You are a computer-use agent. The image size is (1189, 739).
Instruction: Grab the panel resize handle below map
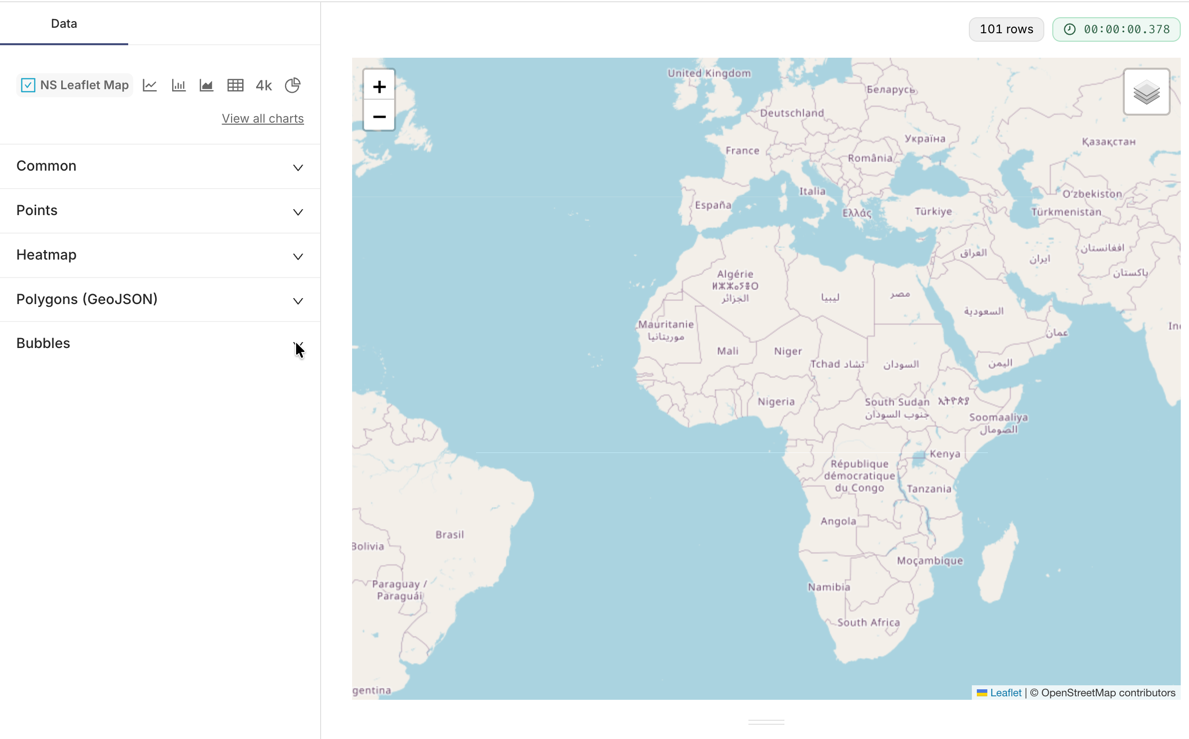pyautogui.click(x=766, y=722)
